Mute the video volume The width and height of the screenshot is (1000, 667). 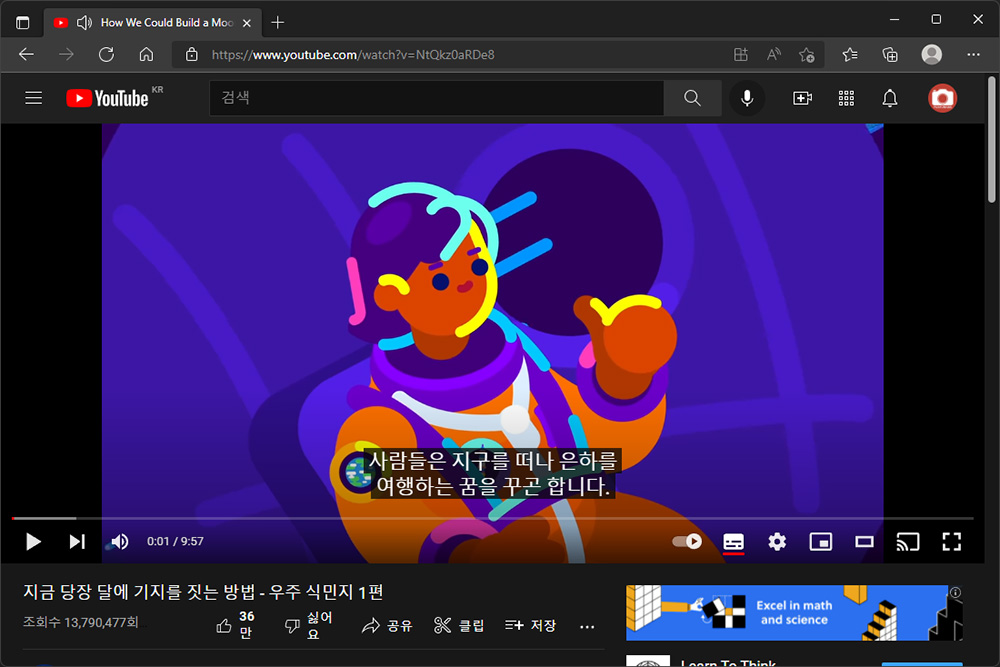tap(119, 541)
